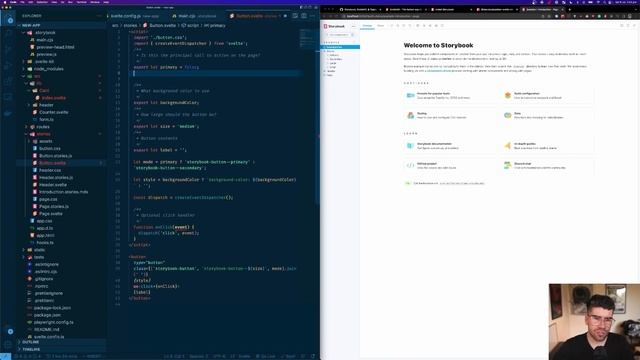Open button.css in the stories folder

point(50,149)
